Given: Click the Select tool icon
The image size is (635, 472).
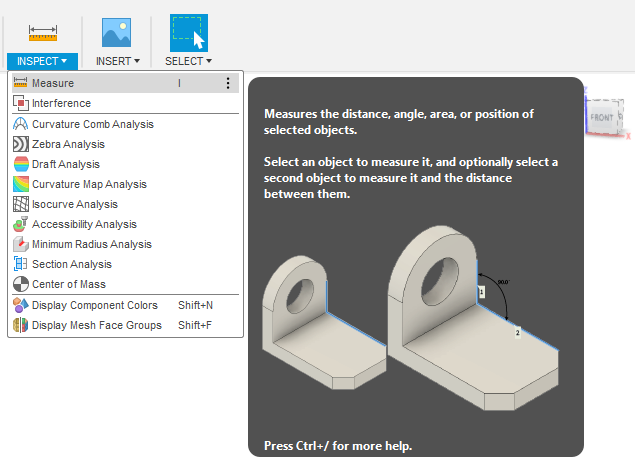Looking at the screenshot, I should coord(188,31).
